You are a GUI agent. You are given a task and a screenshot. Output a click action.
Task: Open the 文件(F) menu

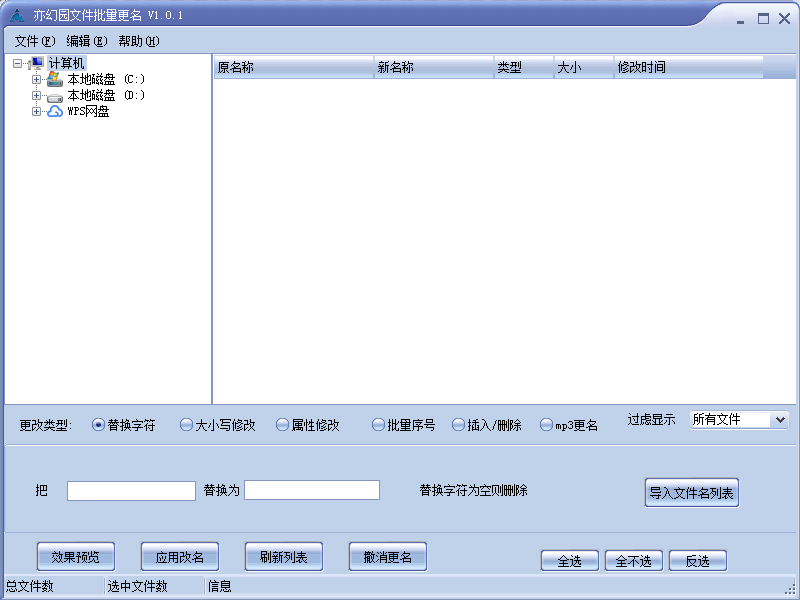(x=32, y=41)
